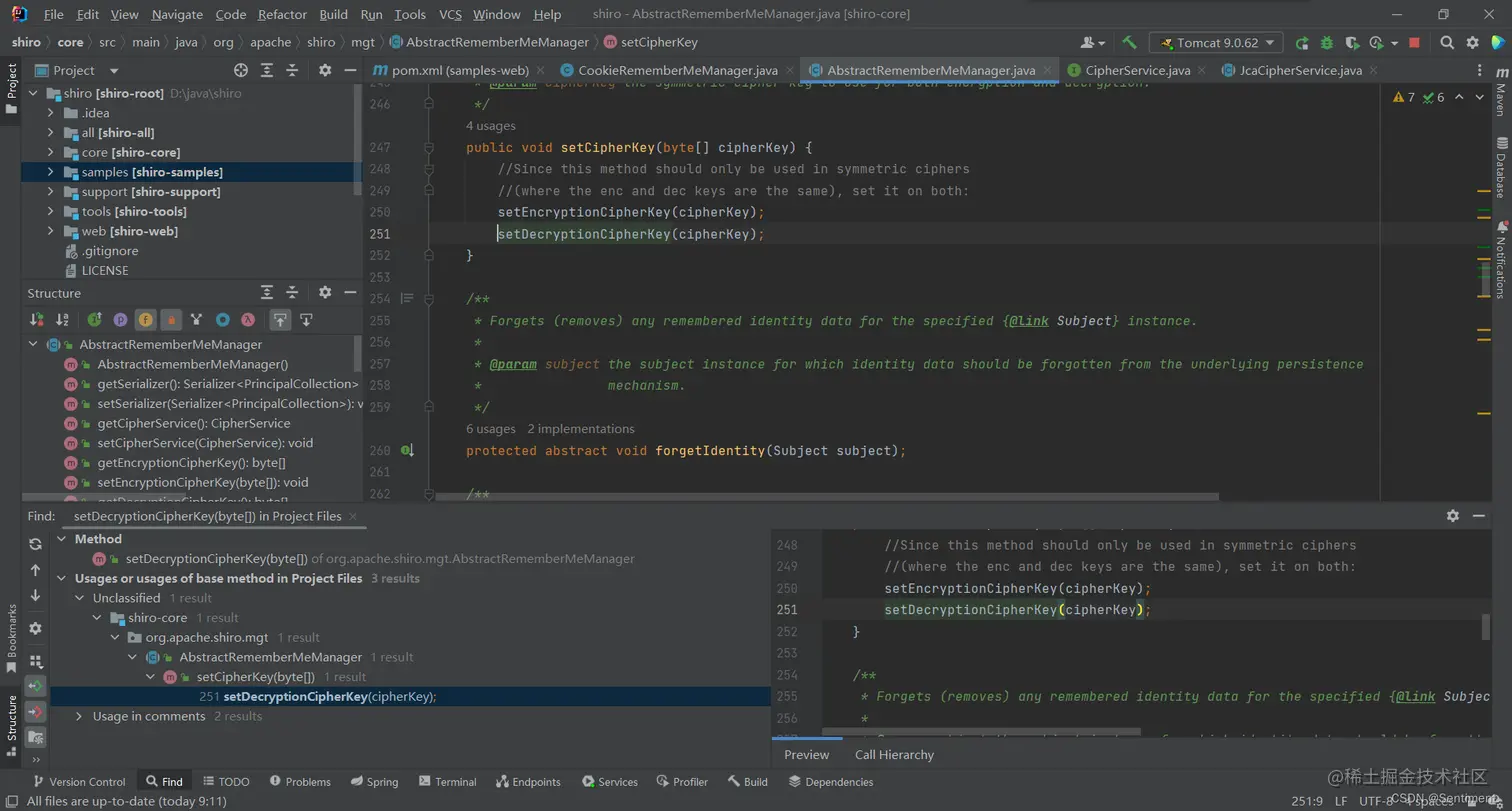Open the Tomcat 9.0.62 run configuration dropdown
The width and height of the screenshot is (1512, 811).
click(x=1216, y=43)
